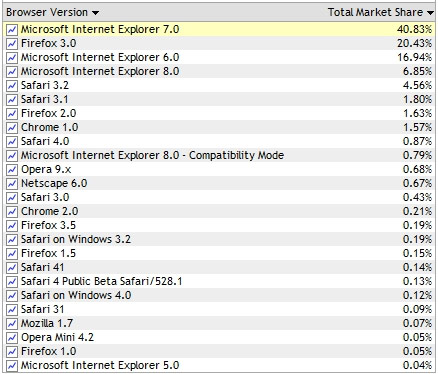The height and width of the screenshot is (374, 438).
Task: Select the Microsoft Internet Explorer 7.0 row label
Action: pyautogui.click(x=100, y=29)
